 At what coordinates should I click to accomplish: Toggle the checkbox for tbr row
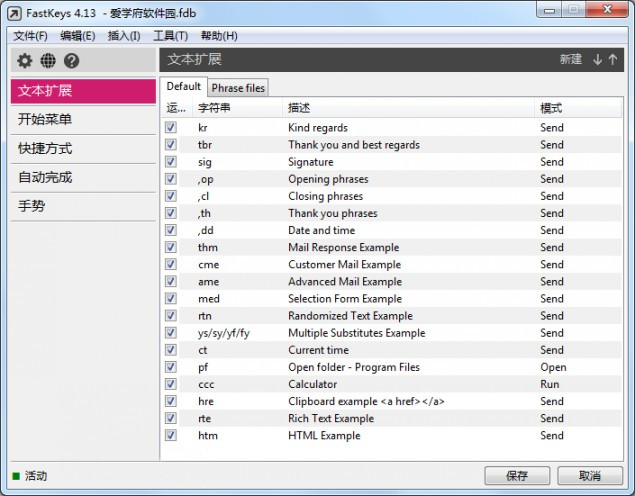[x=170, y=144]
